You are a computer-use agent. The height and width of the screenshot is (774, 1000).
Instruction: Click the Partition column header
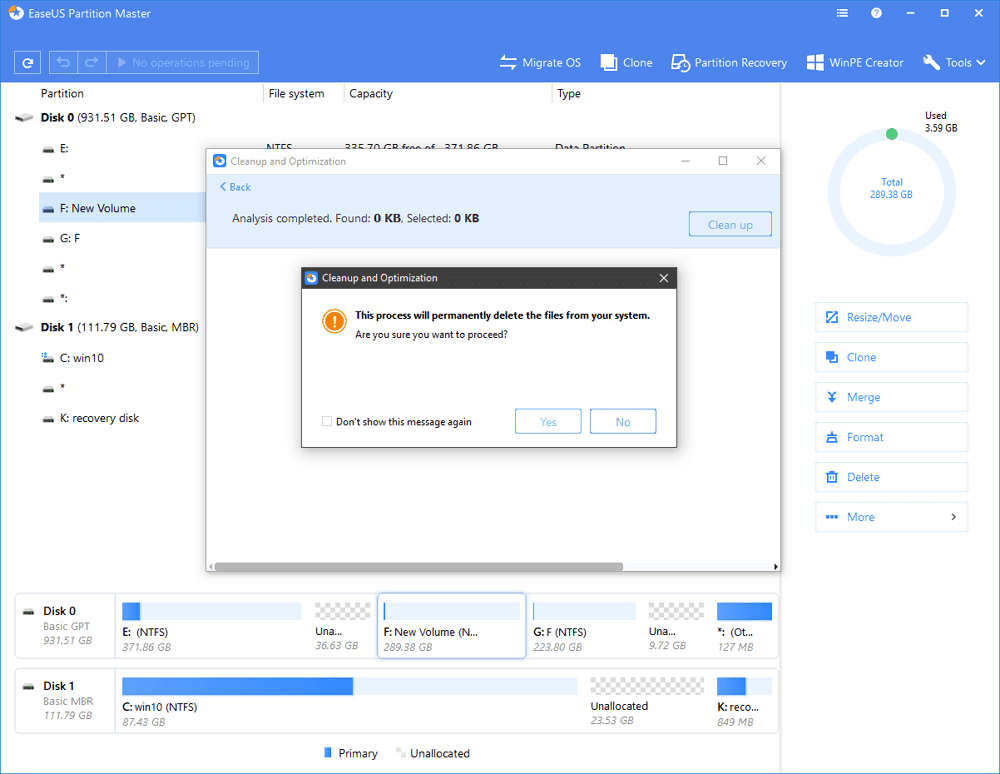(x=62, y=94)
